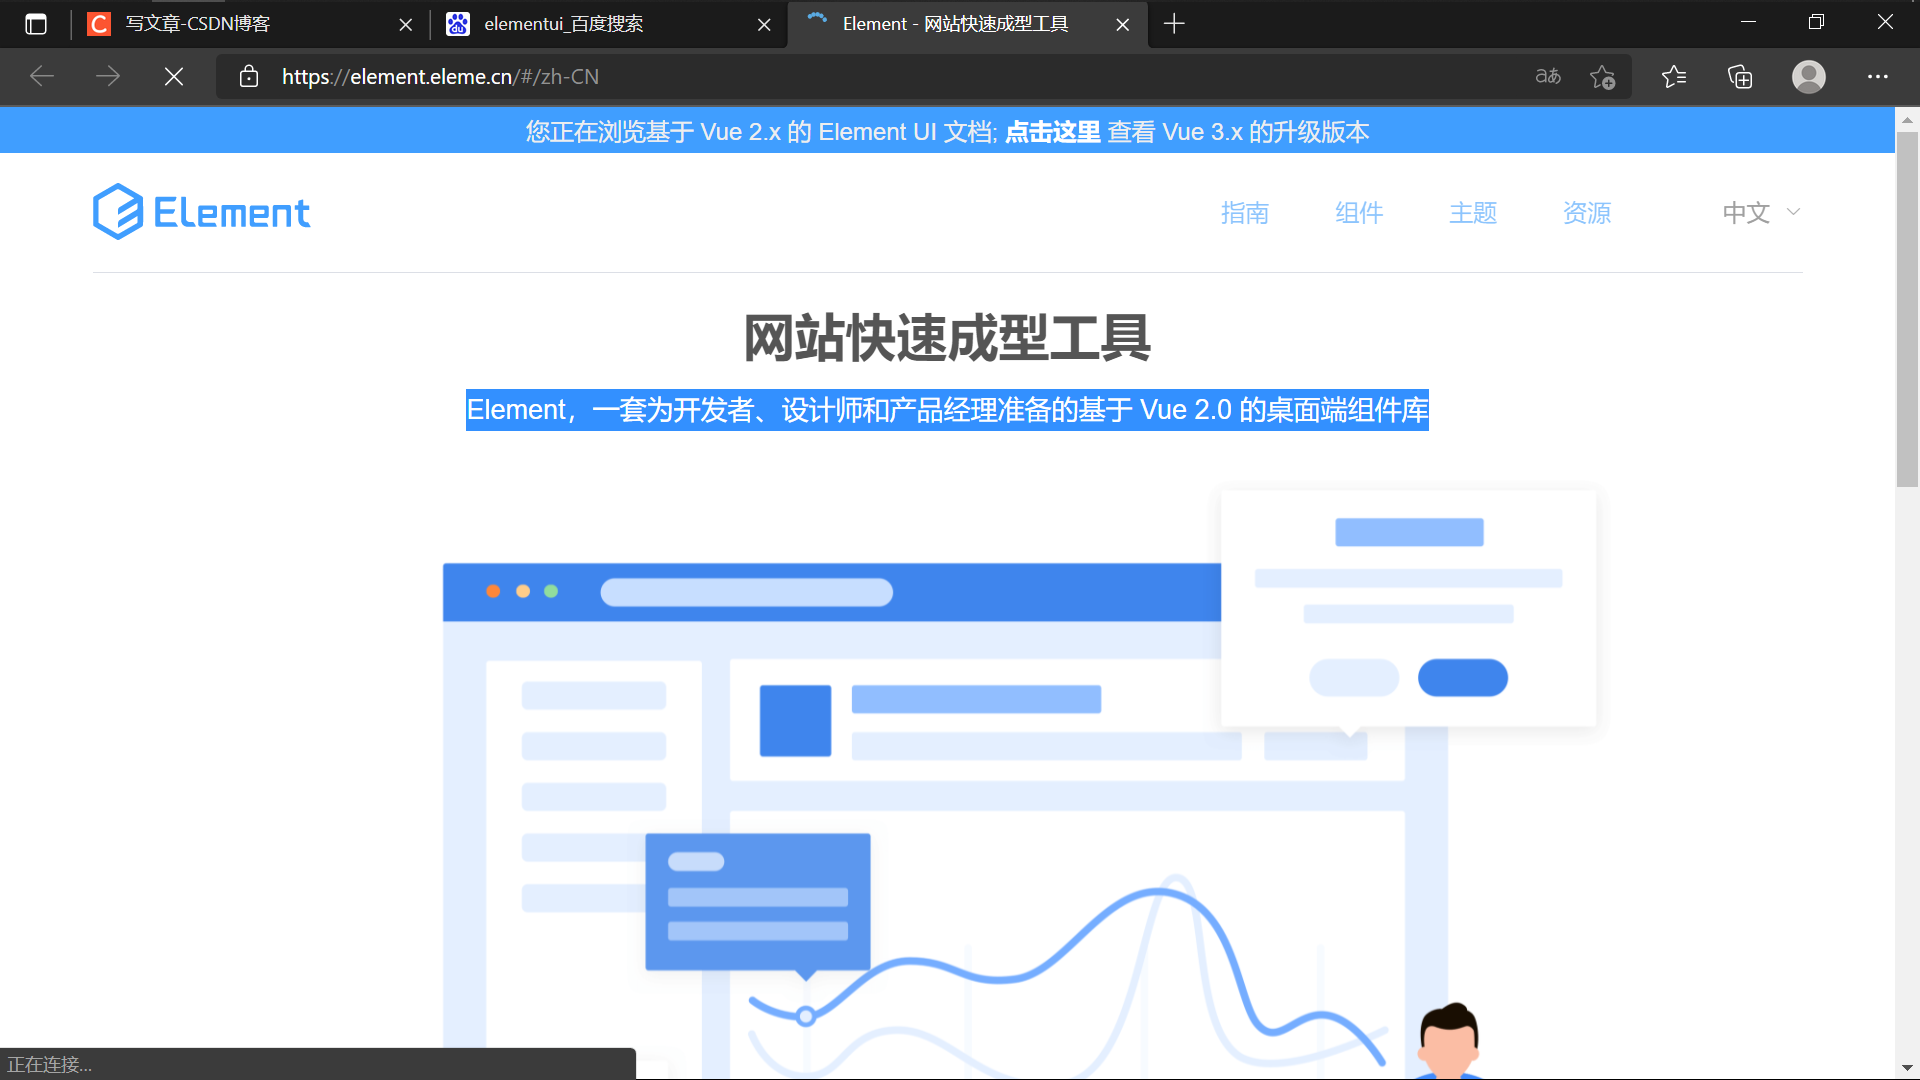Open the 中文 language dropdown

(1759, 212)
